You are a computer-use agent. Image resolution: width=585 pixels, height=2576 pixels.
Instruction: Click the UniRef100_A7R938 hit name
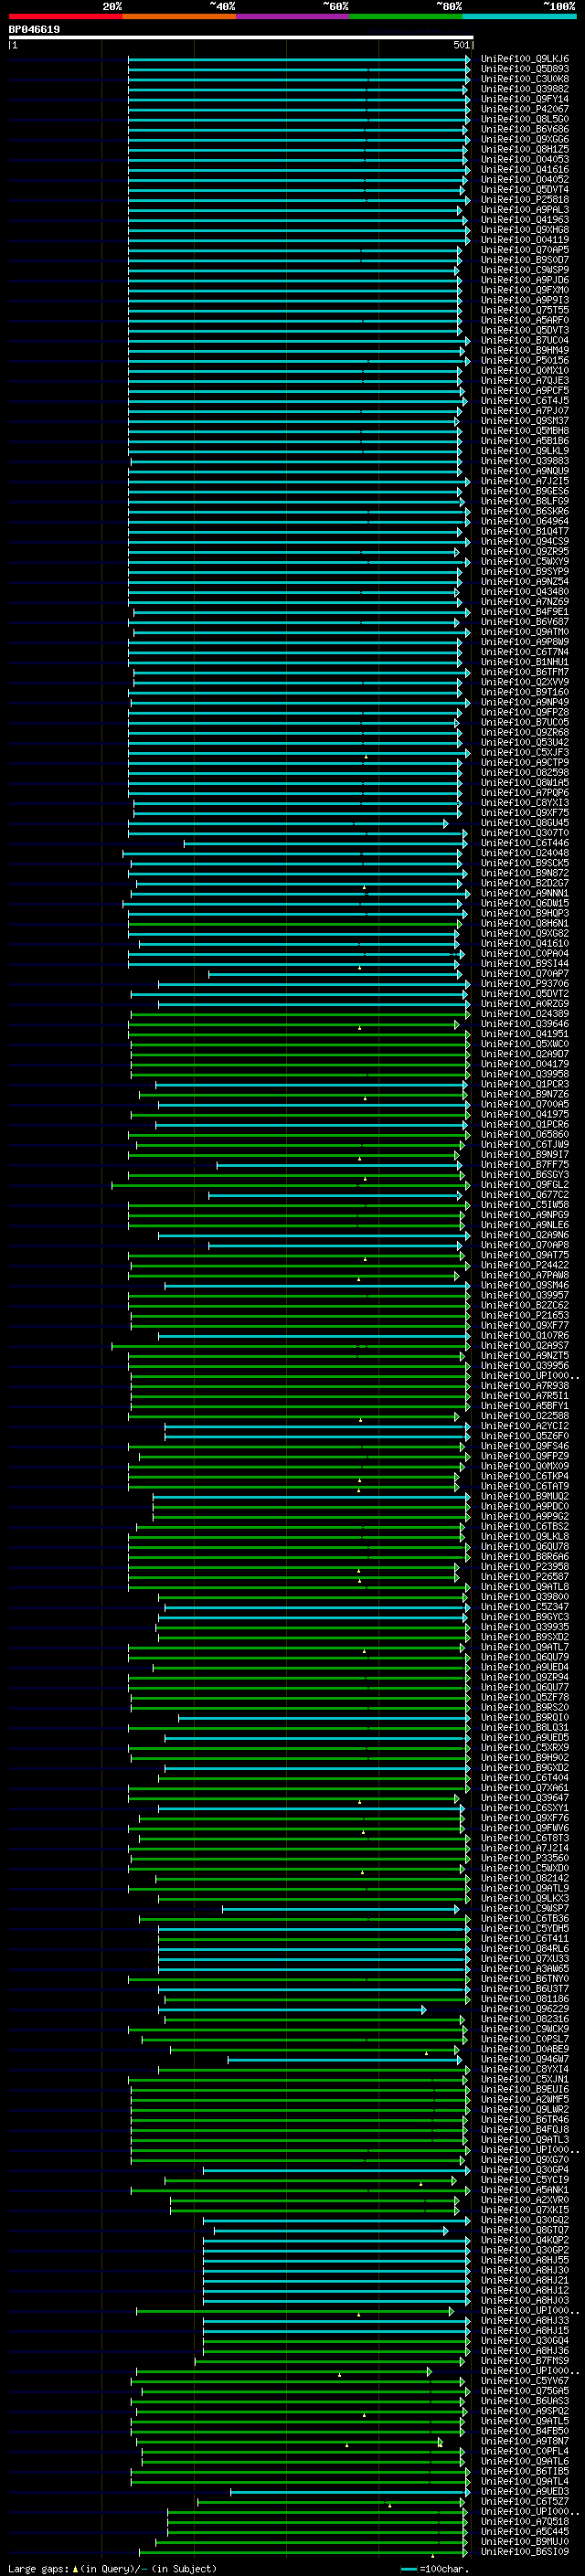[x=525, y=1386]
